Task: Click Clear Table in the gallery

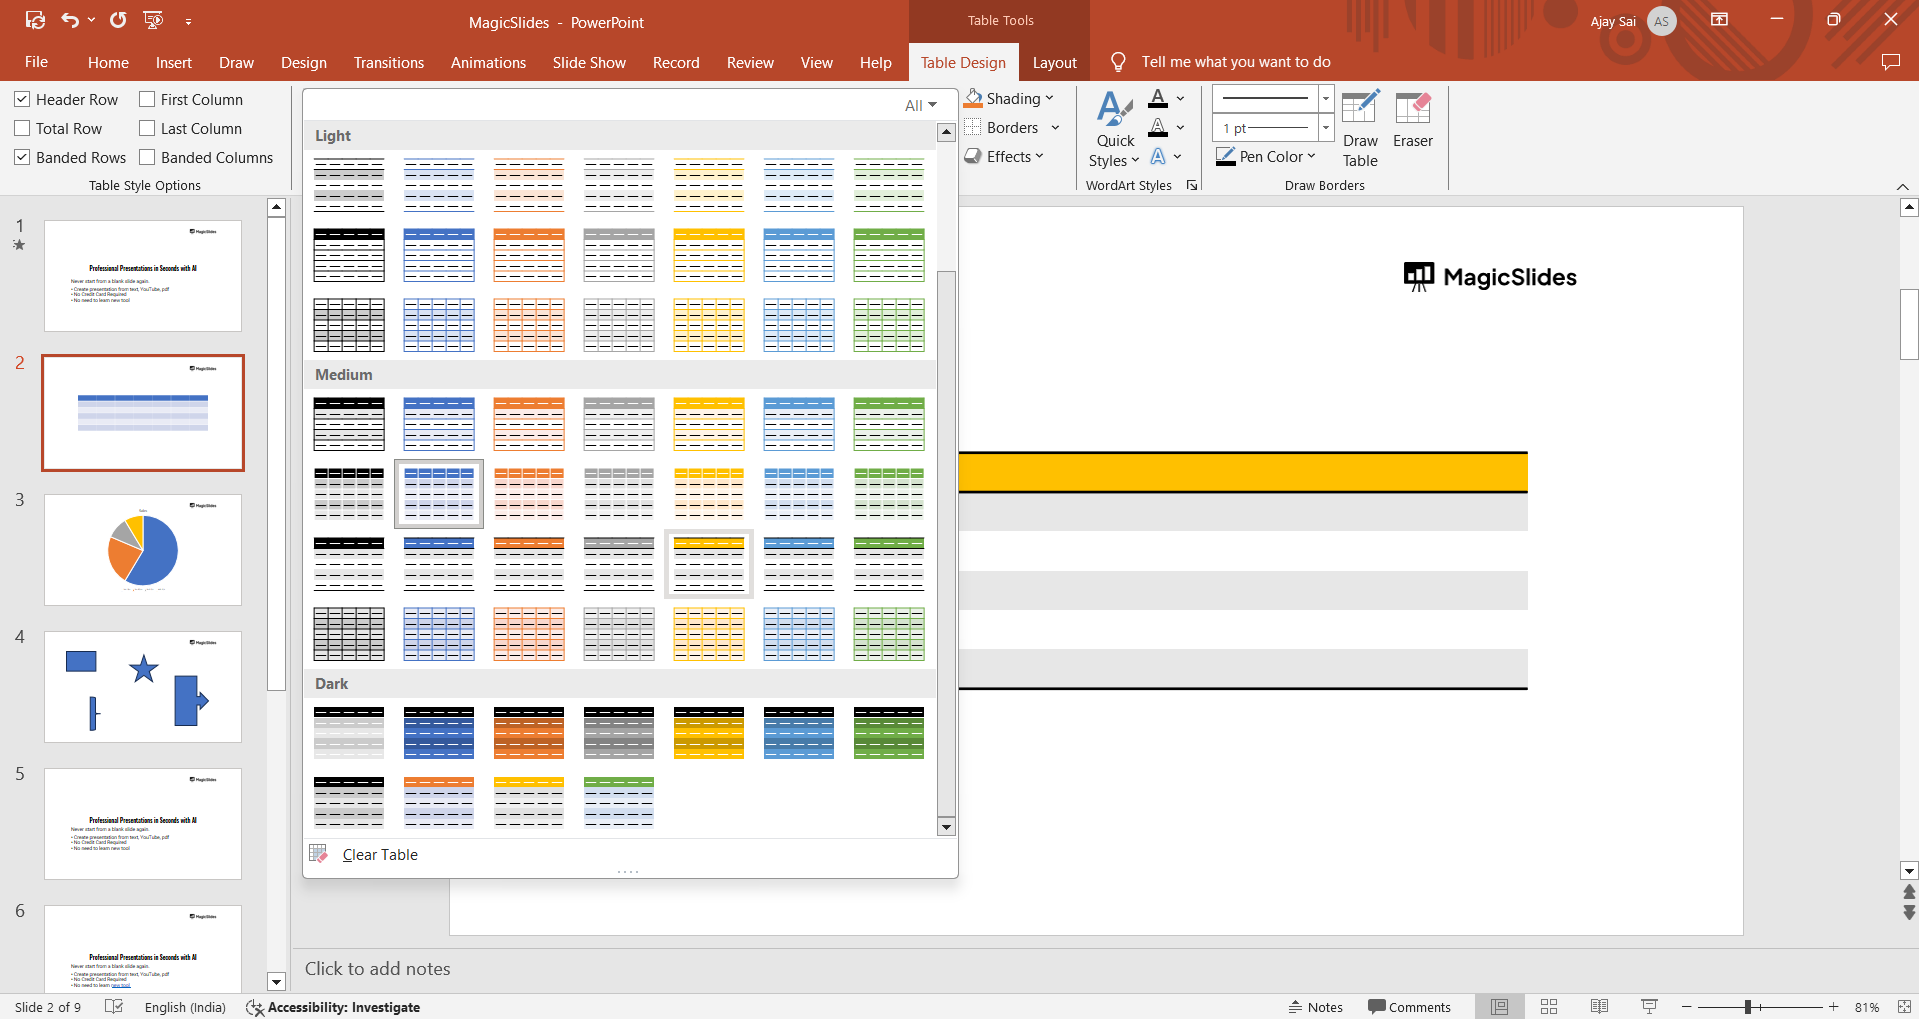Action: pos(379,855)
